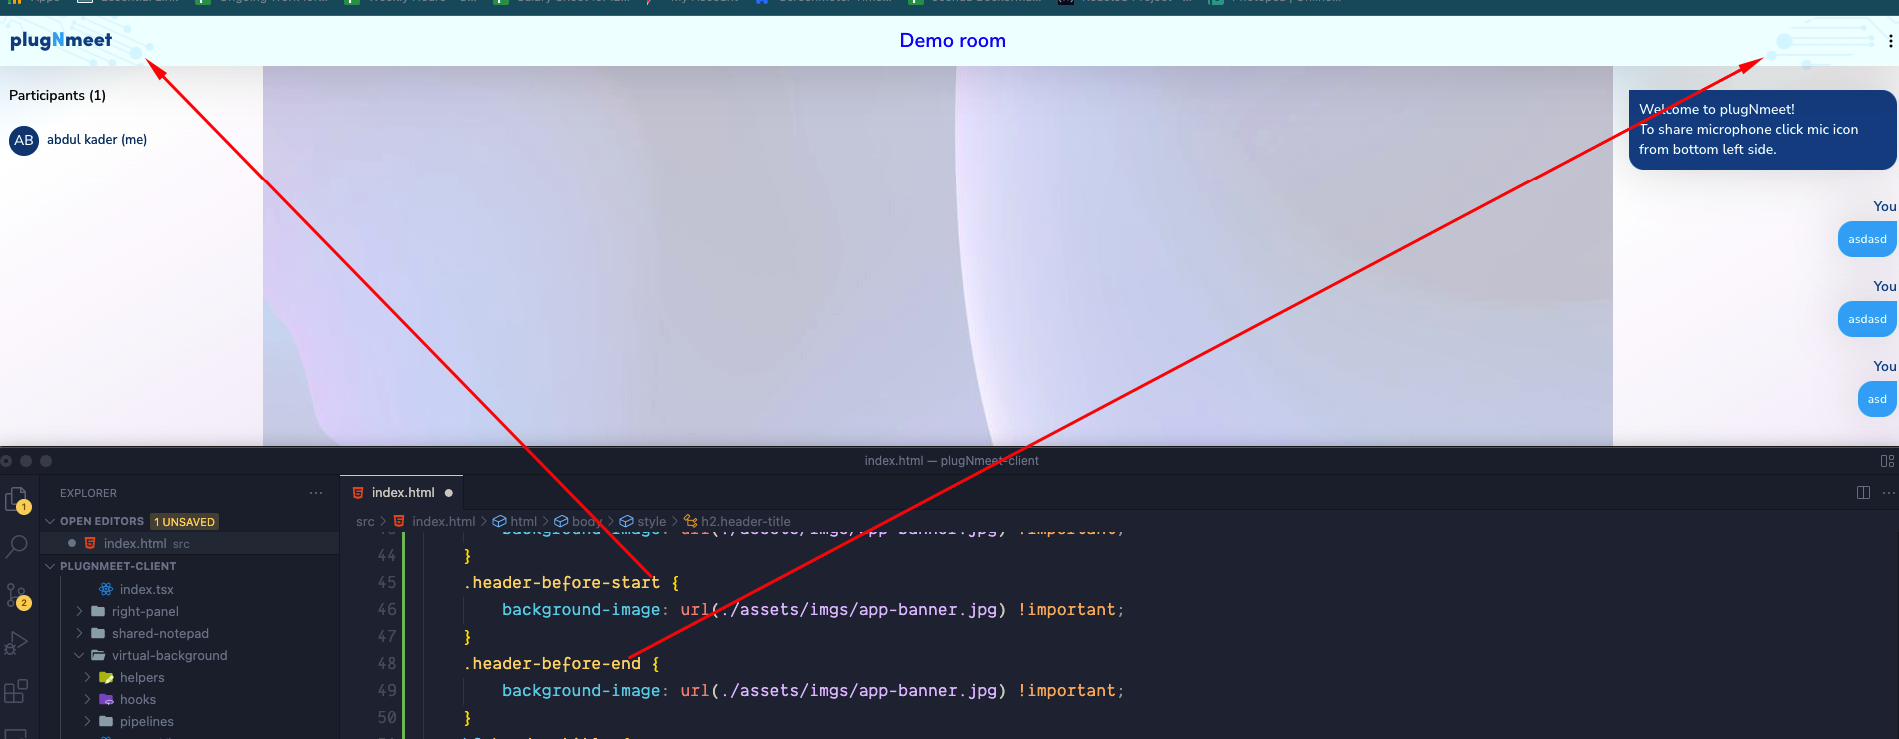Split the editor right
Image resolution: width=1899 pixels, height=739 pixels.
click(x=1863, y=493)
